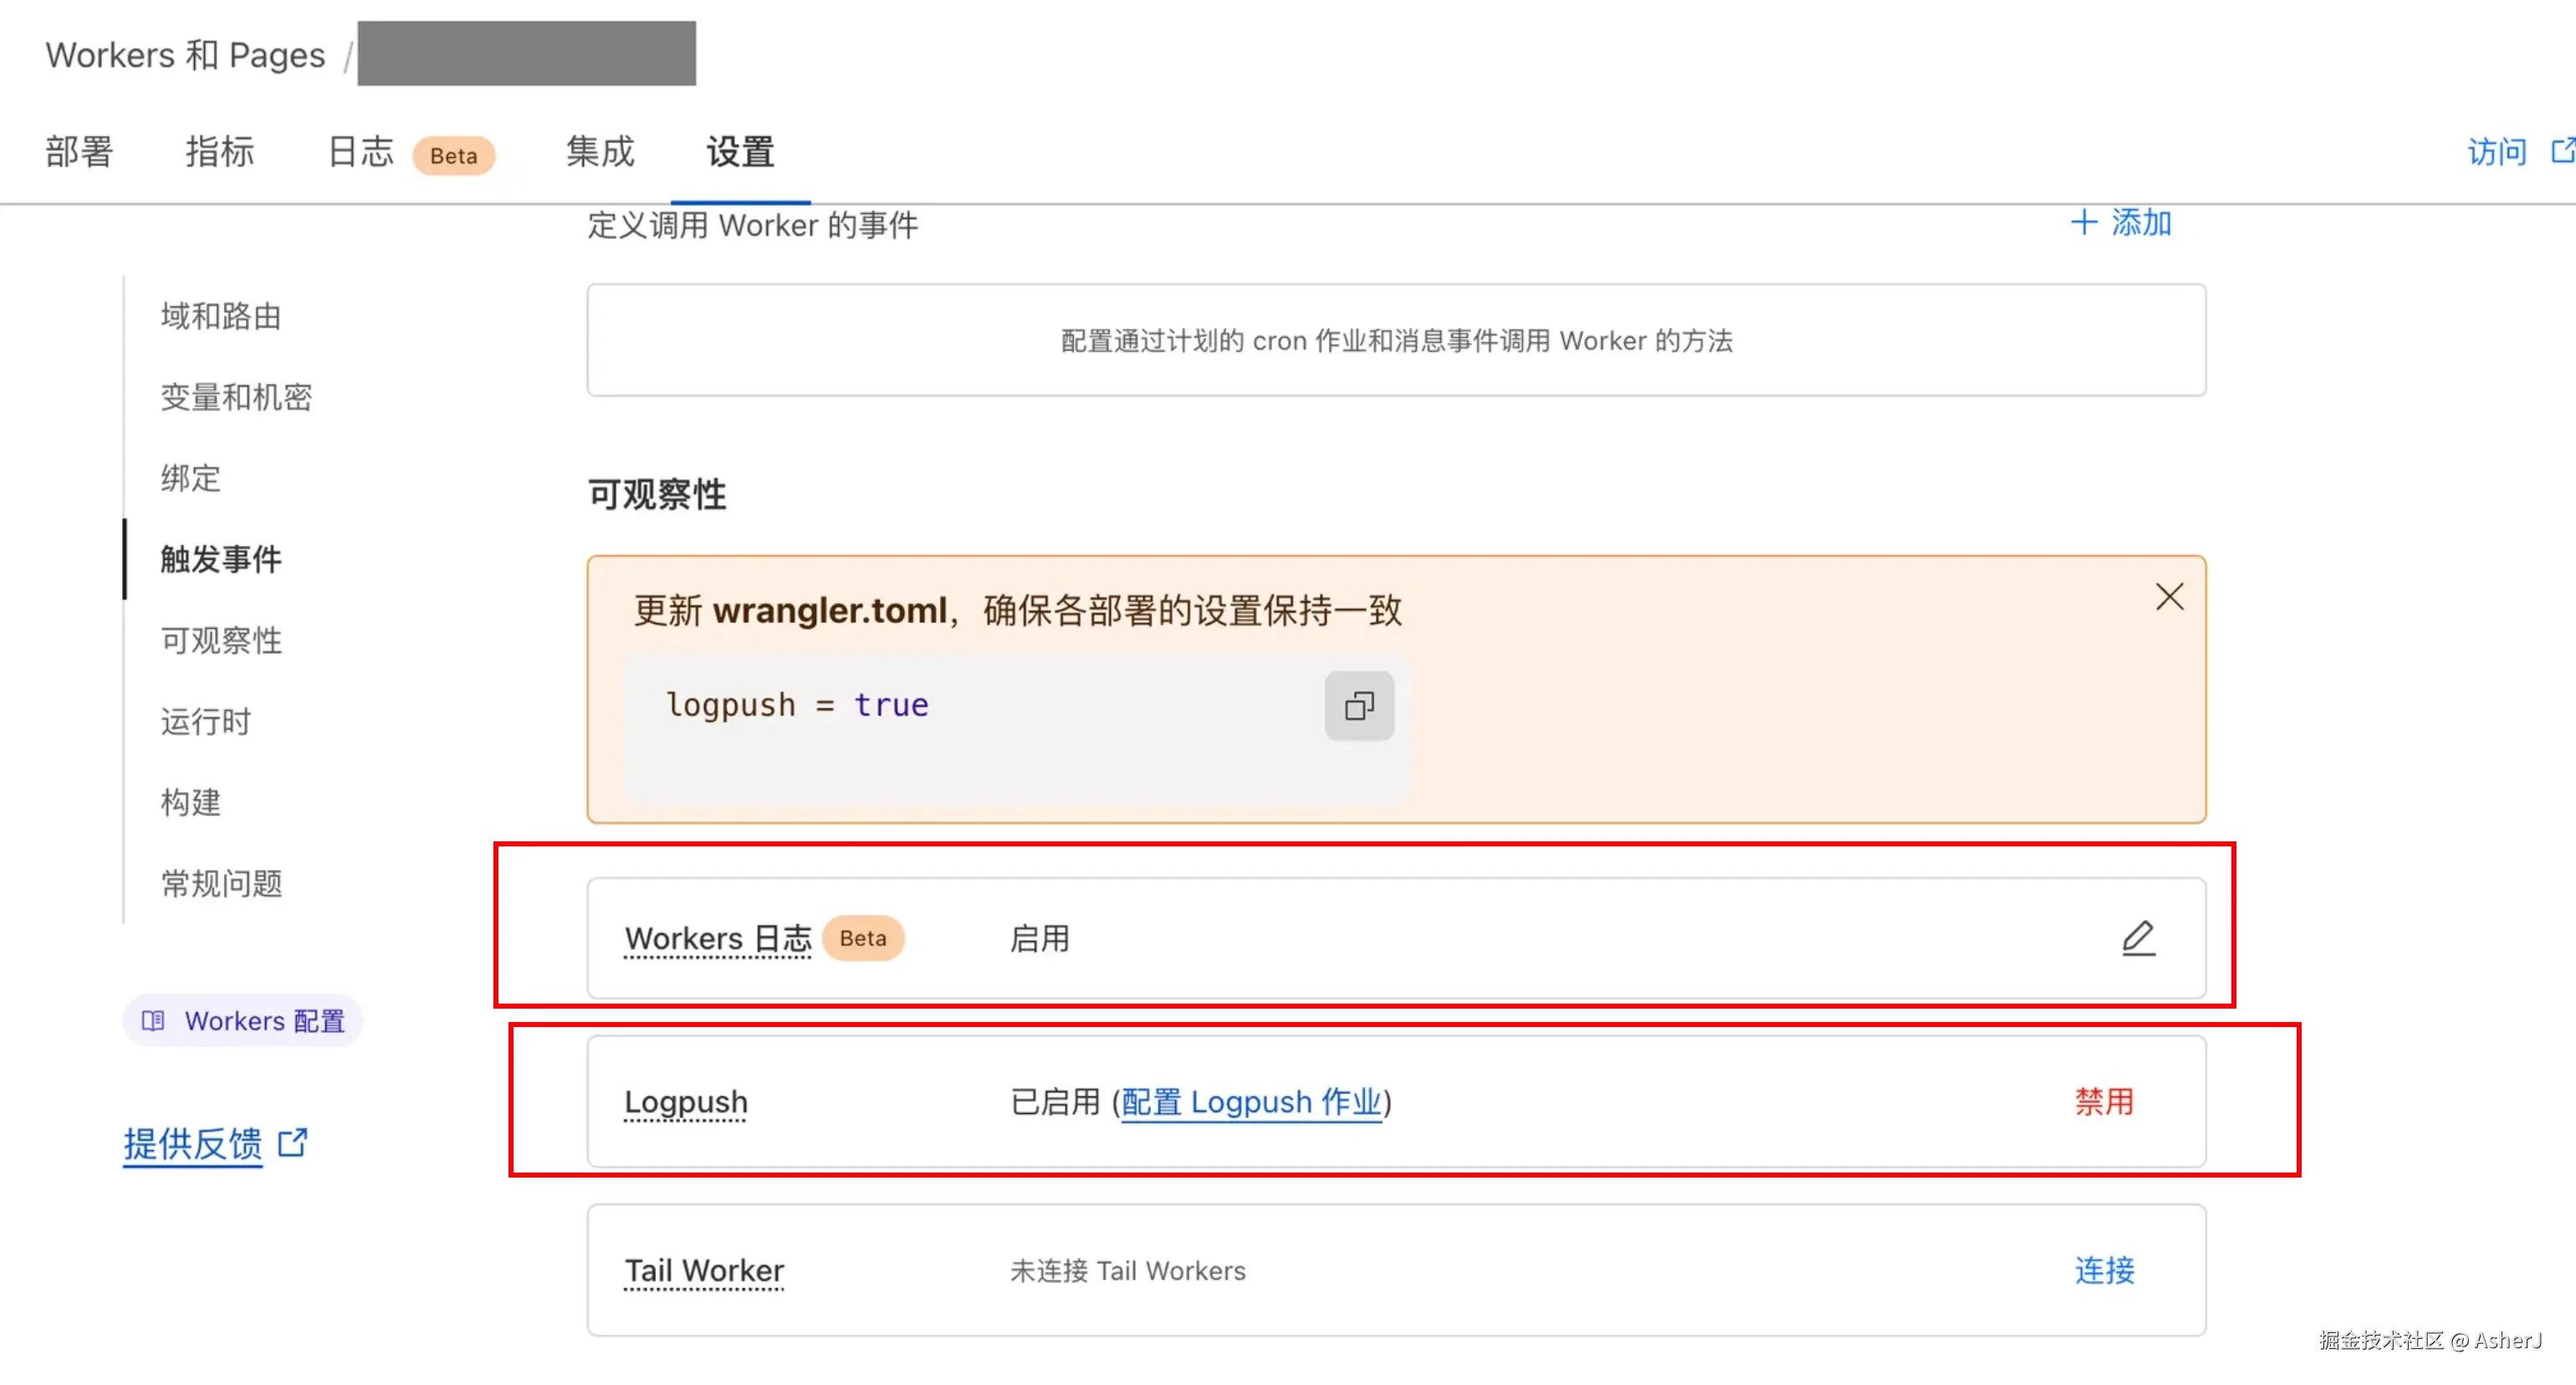This screenshot has width=2576, height=1385.
Task: Connect a Tail Worker via 连接
Action: pos(2104,1270)
